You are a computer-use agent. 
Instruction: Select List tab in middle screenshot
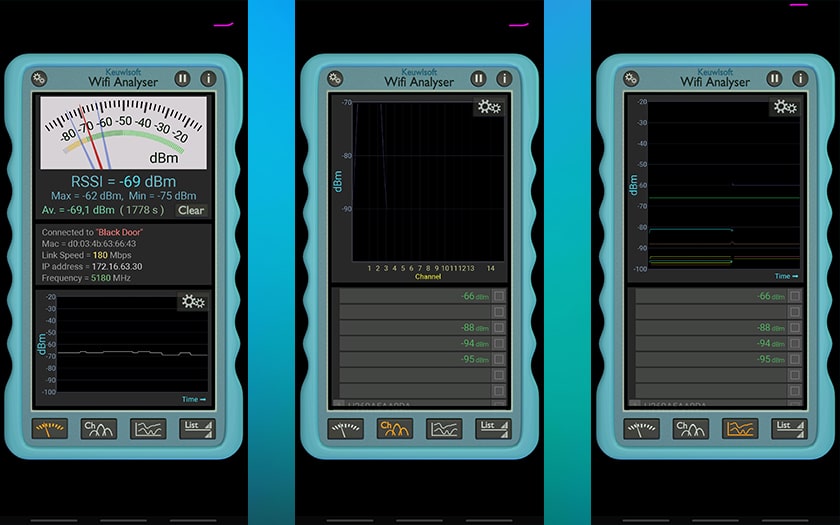pyautogui.click(x=493, y=429)
